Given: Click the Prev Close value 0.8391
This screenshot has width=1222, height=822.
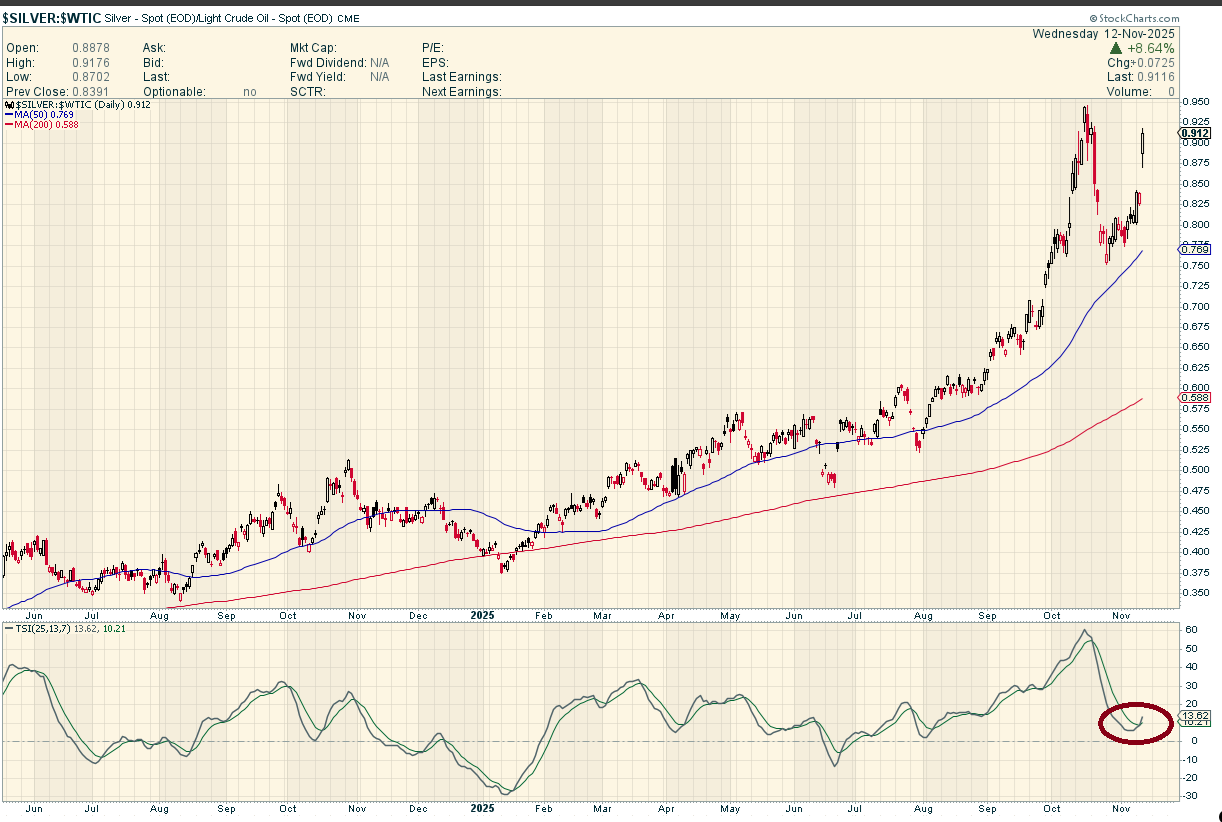Looking at the screenshot, I should (91, 92).
